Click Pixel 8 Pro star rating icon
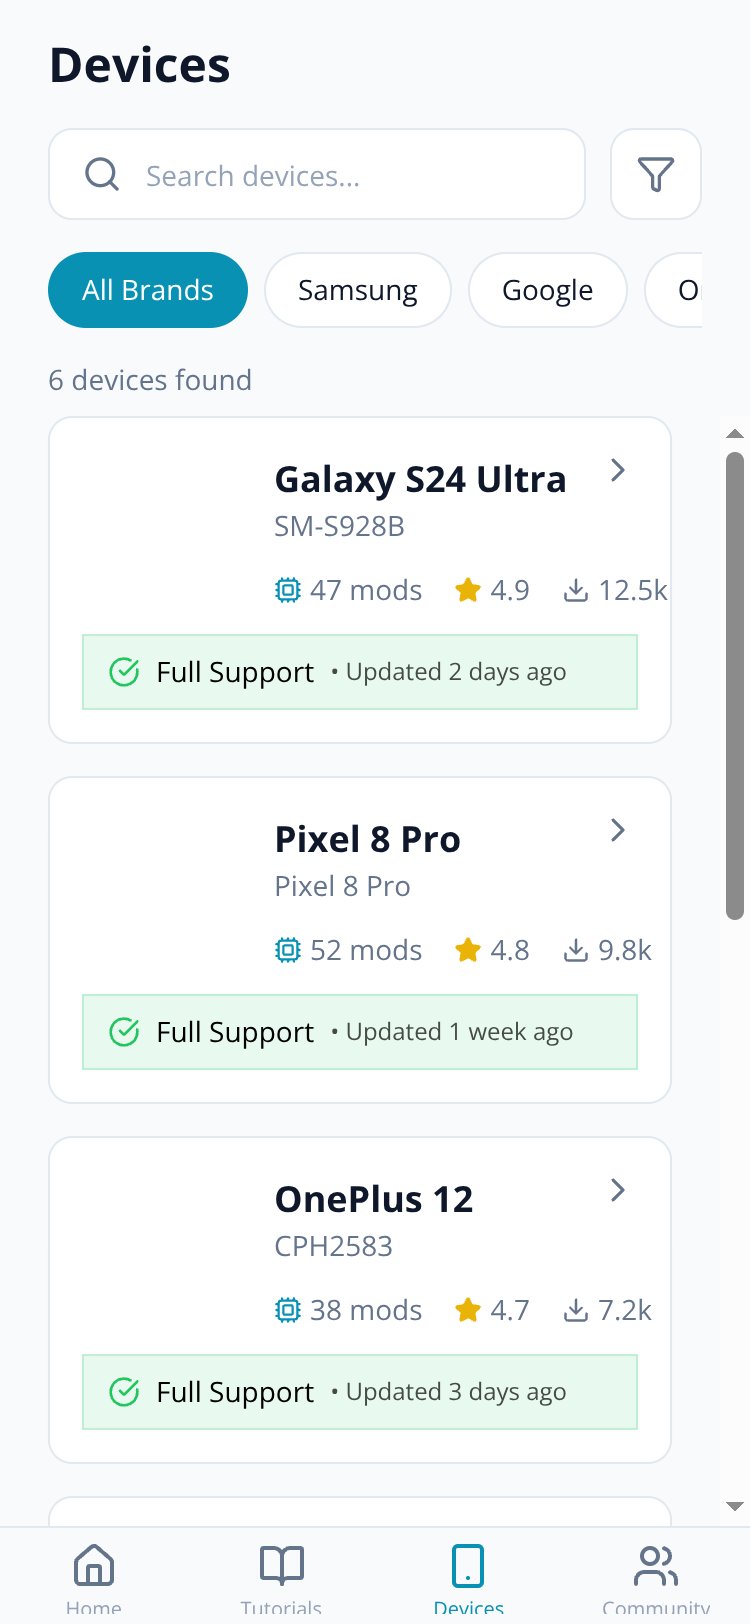The image size is (750, 1624). (x=467, y=950)
